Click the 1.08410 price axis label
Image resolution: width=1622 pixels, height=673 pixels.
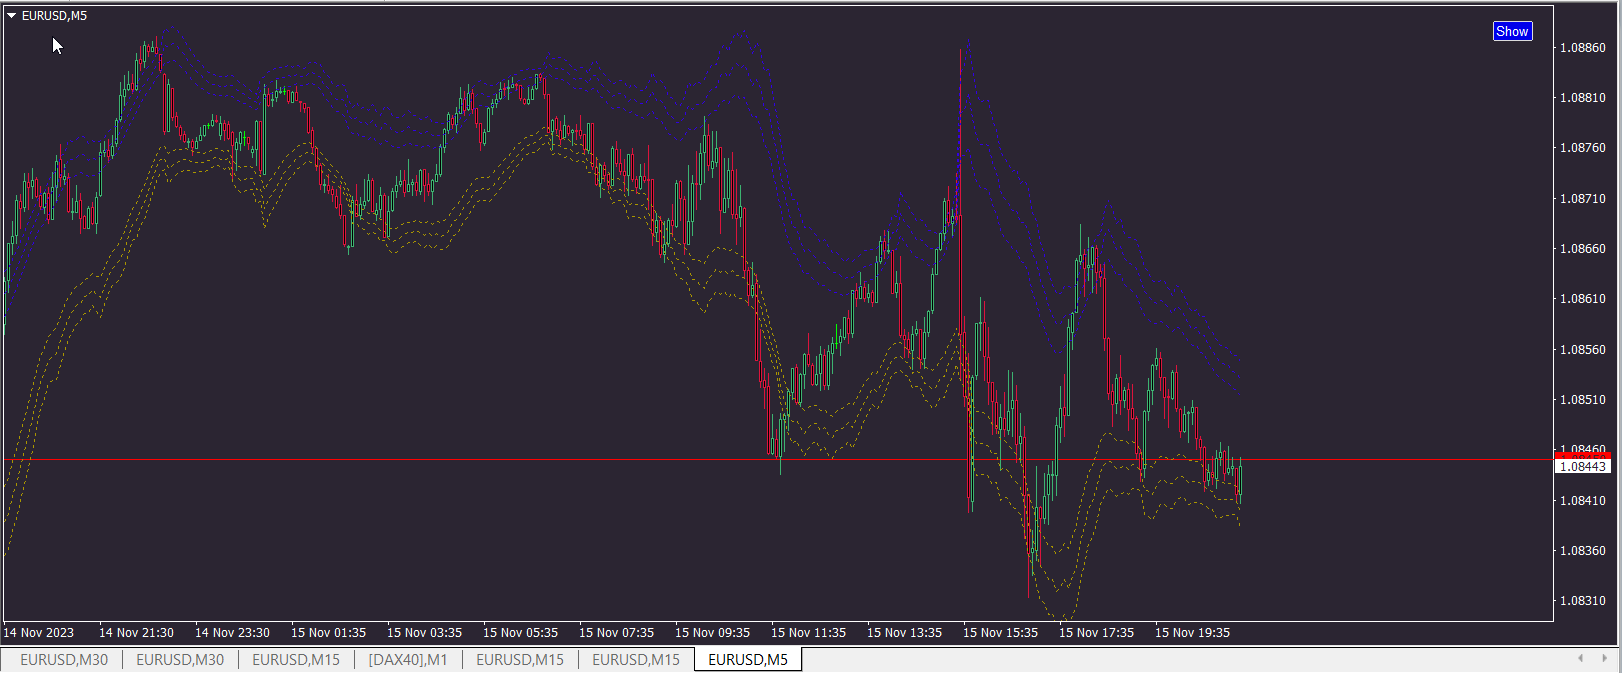[1583, 501]
